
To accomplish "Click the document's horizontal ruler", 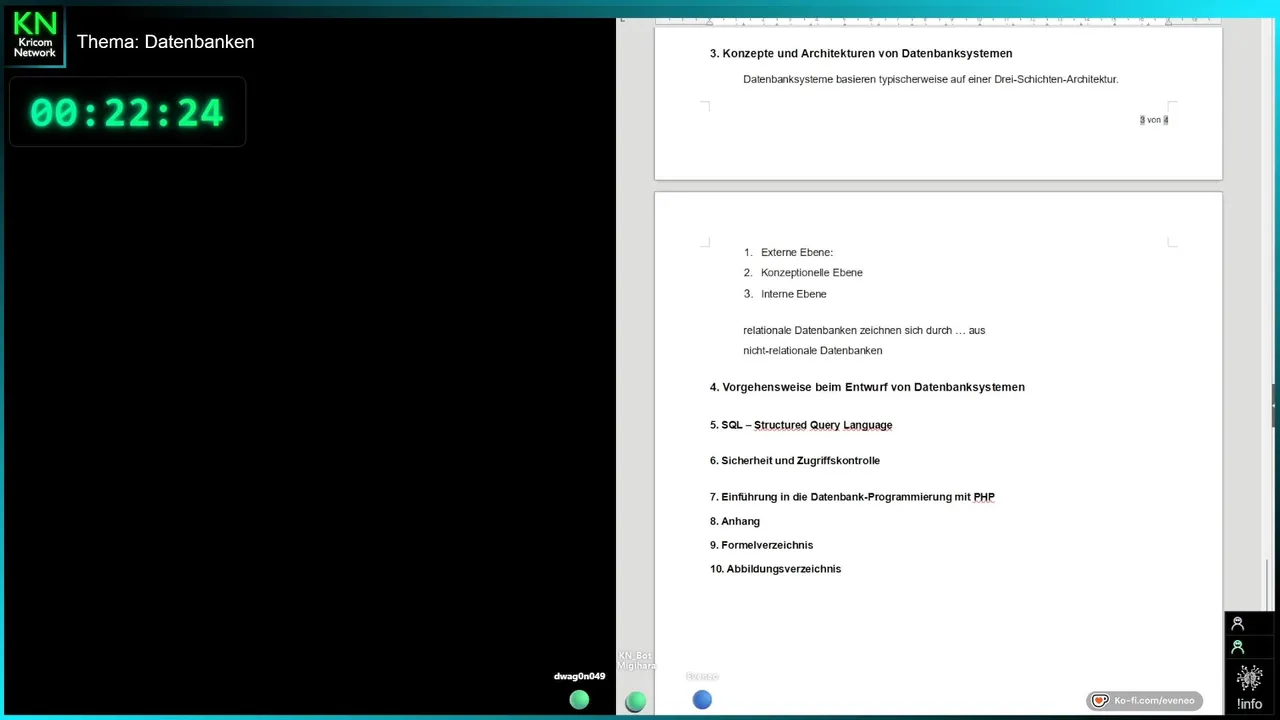I will coord(938,20).
